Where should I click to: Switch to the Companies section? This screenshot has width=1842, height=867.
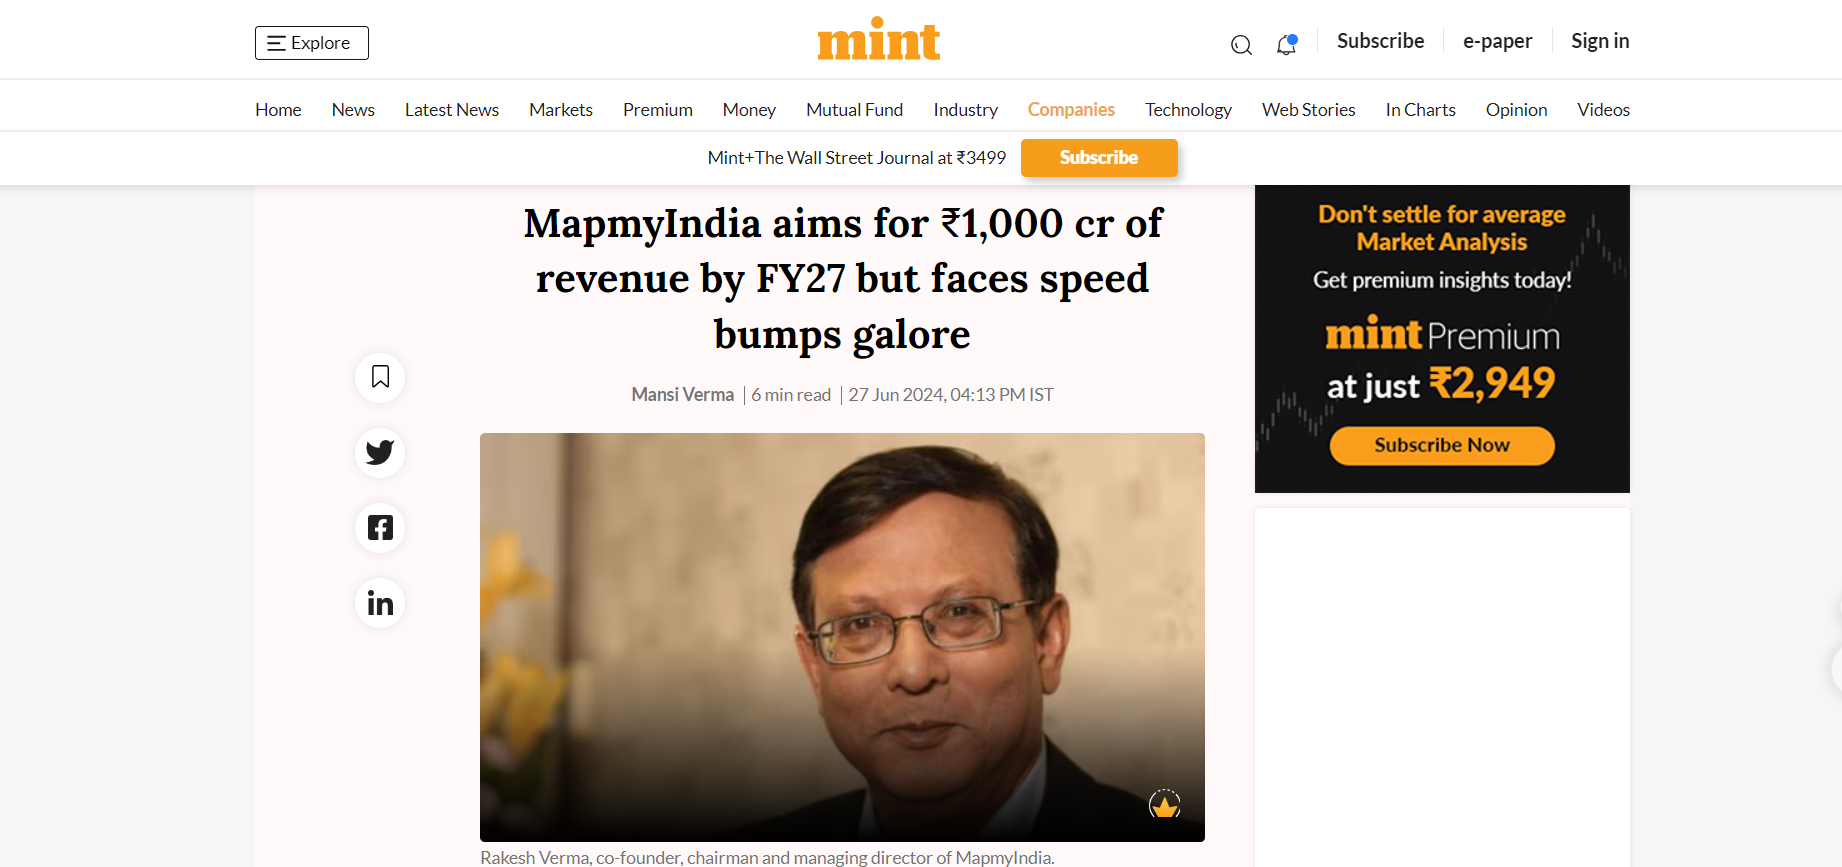tap(1070, 110)
